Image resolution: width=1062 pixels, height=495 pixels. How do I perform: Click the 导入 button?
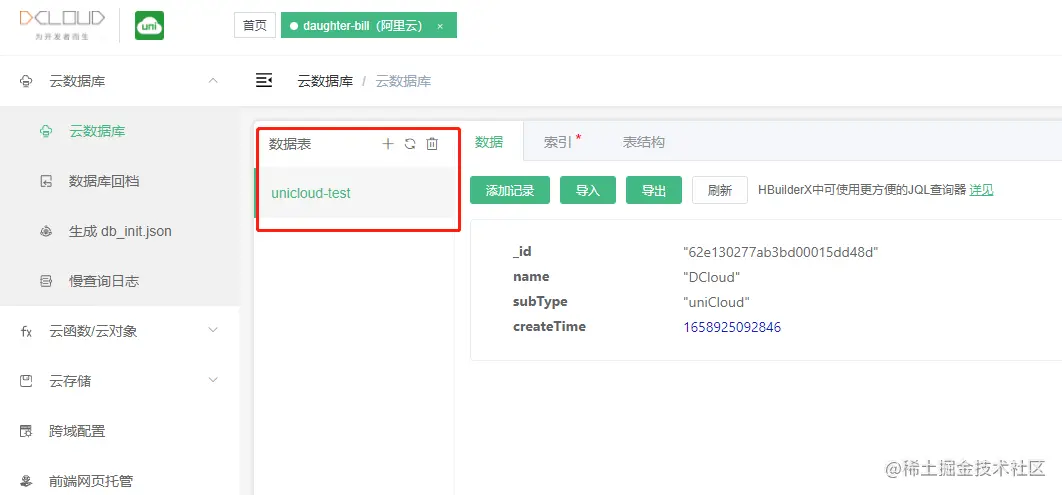[588, 190]
